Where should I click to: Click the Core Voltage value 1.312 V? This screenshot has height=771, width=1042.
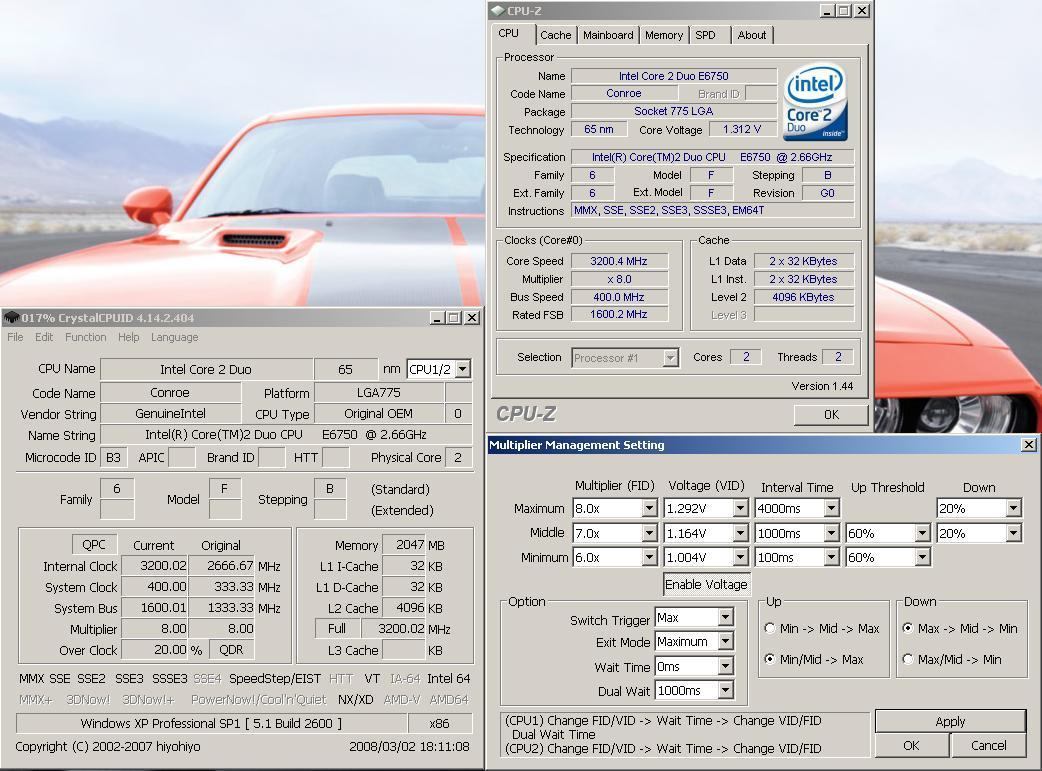tap(742, 129)
